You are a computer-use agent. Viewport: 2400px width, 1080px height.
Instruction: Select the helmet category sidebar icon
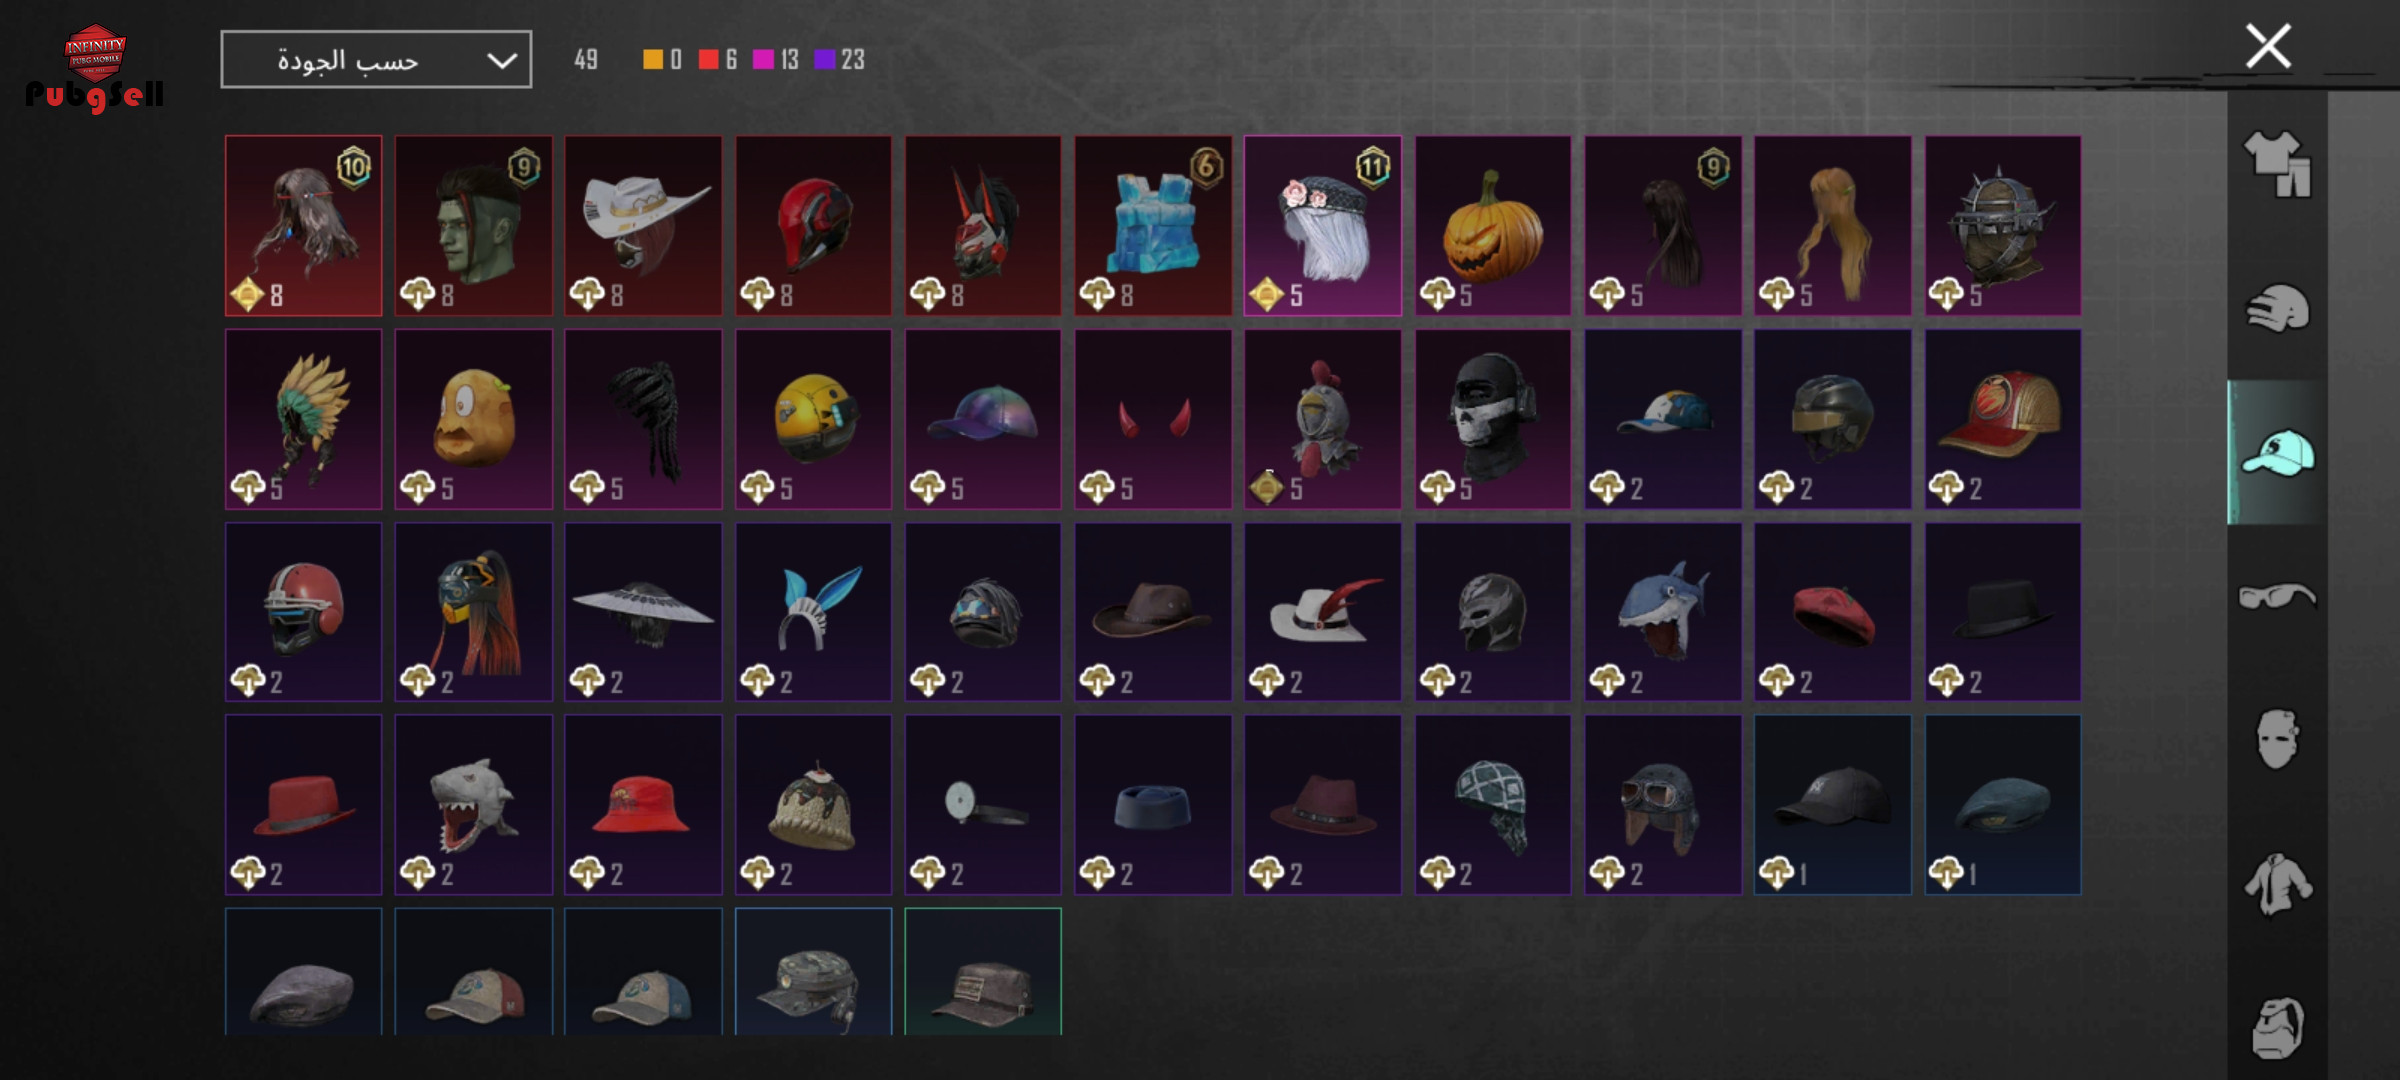click(x=2277, y=308)
